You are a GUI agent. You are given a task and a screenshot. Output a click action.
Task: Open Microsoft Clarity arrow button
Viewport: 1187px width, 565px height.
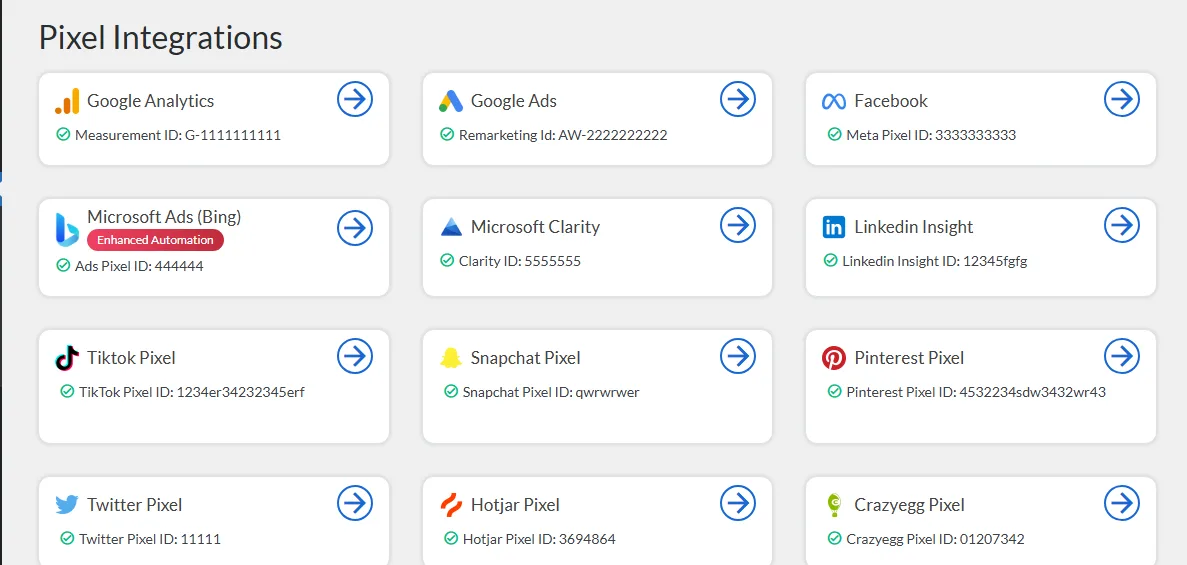pos(738,225)
